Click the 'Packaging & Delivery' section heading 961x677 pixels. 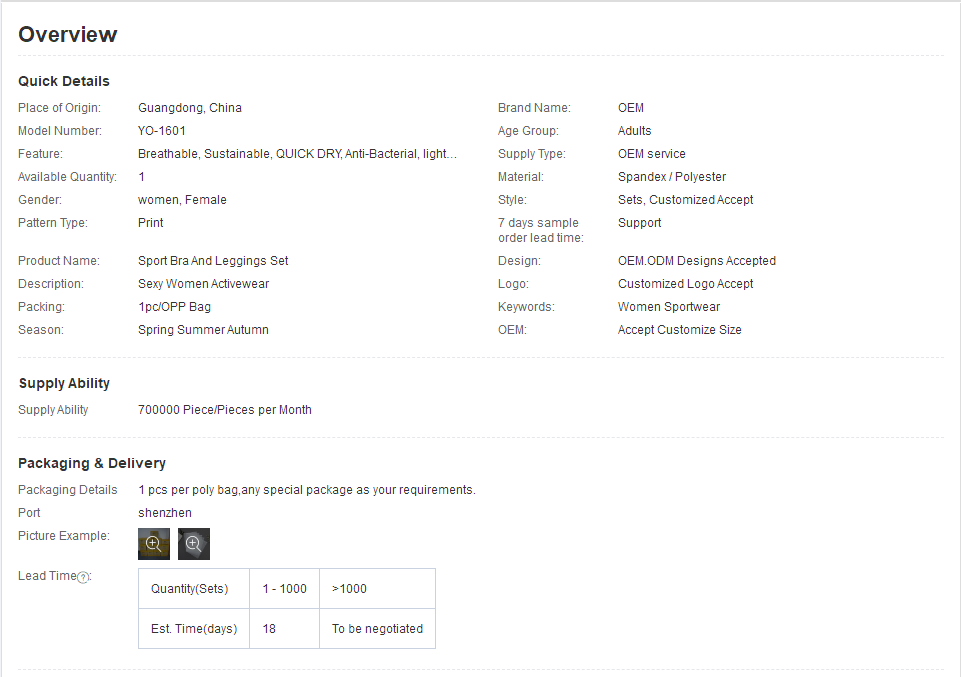click(x=92, y=463)
